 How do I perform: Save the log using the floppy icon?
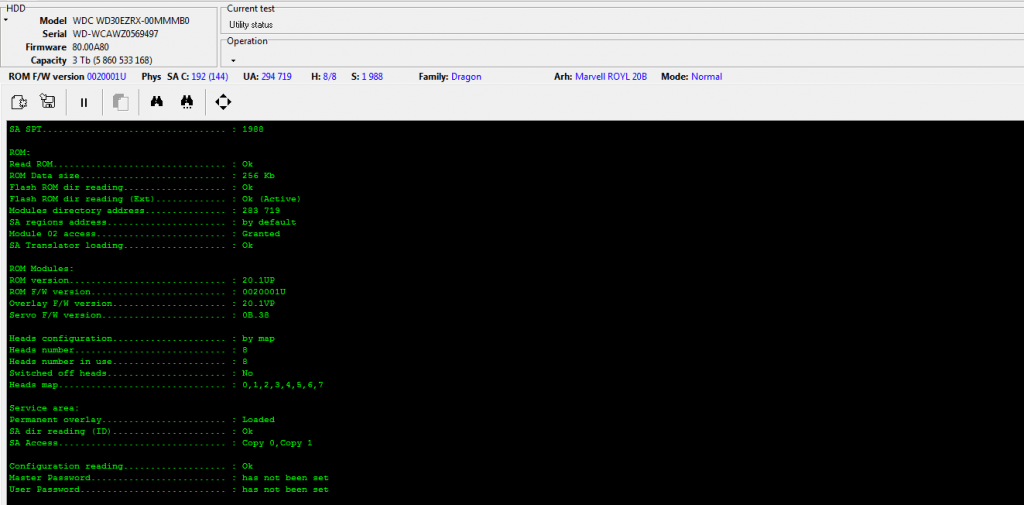pos(48,102)
